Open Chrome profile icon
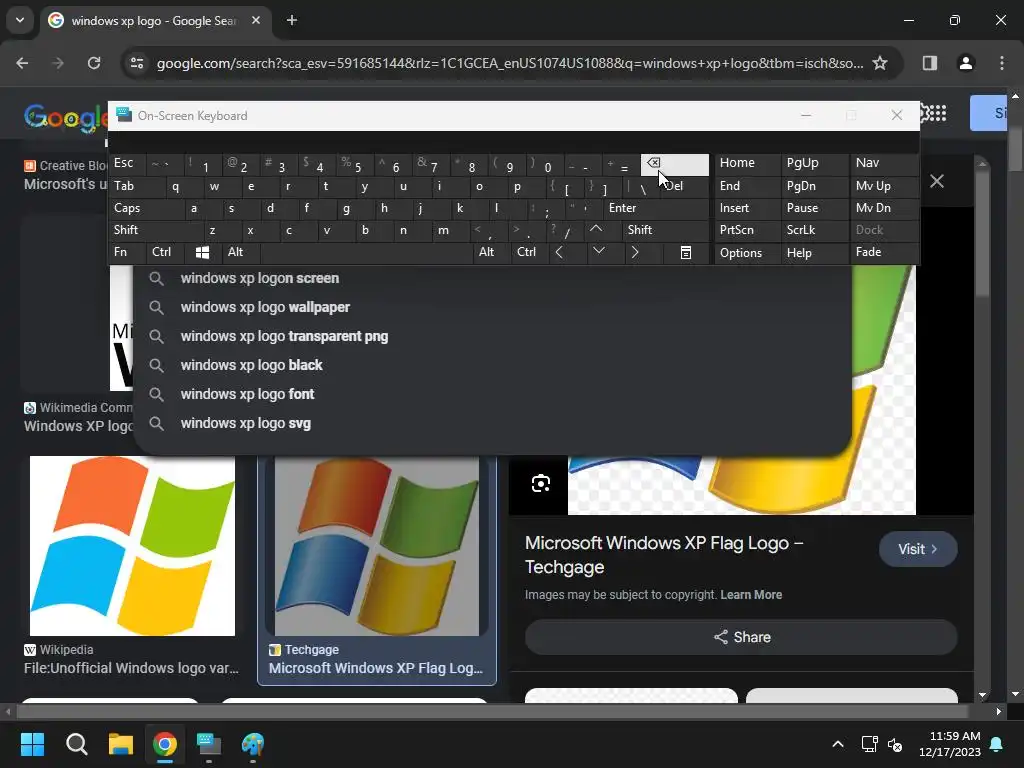 966,63
